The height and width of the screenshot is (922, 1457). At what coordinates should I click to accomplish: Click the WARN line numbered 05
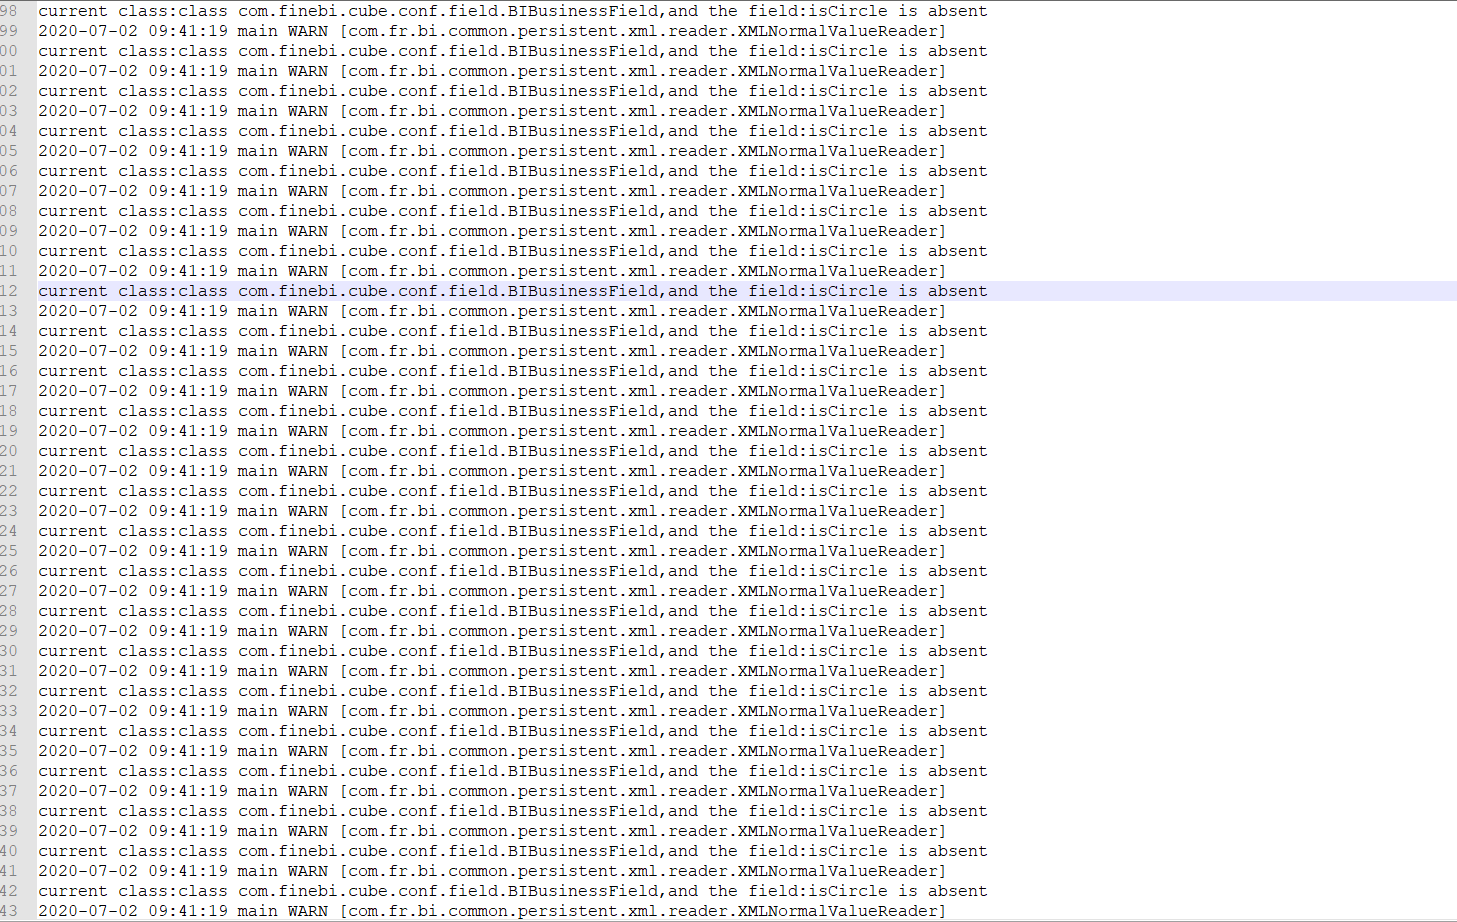click(492, 151)
